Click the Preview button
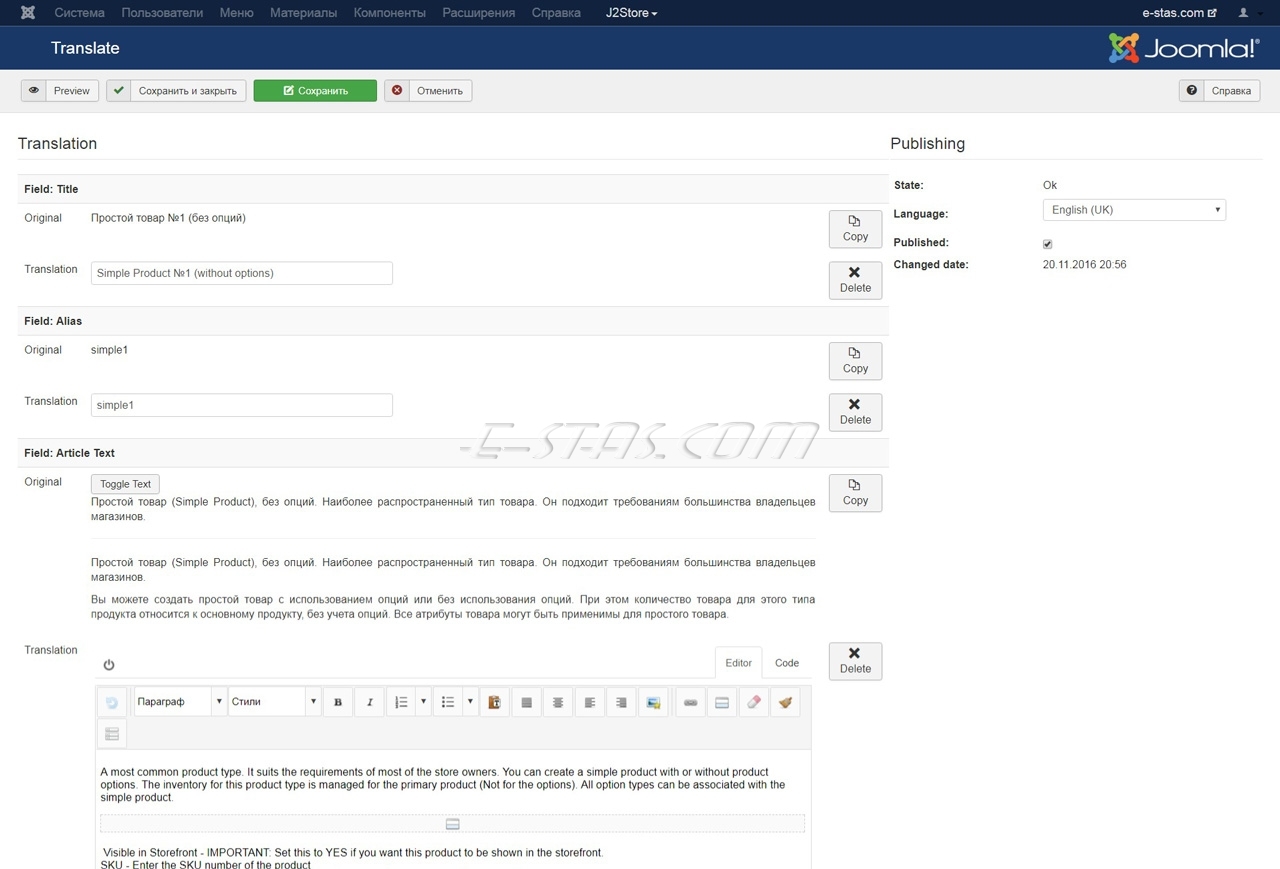 coord(60,91)
